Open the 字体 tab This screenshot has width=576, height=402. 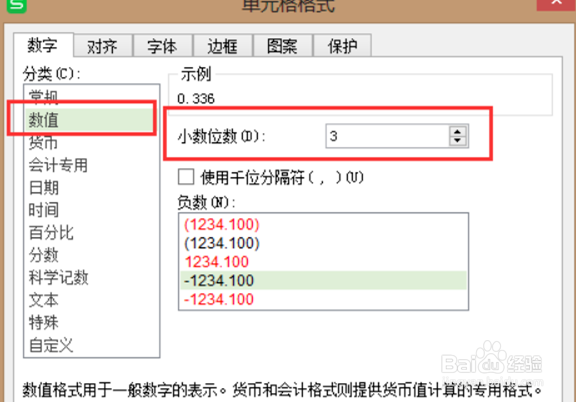tap(162, 46)
